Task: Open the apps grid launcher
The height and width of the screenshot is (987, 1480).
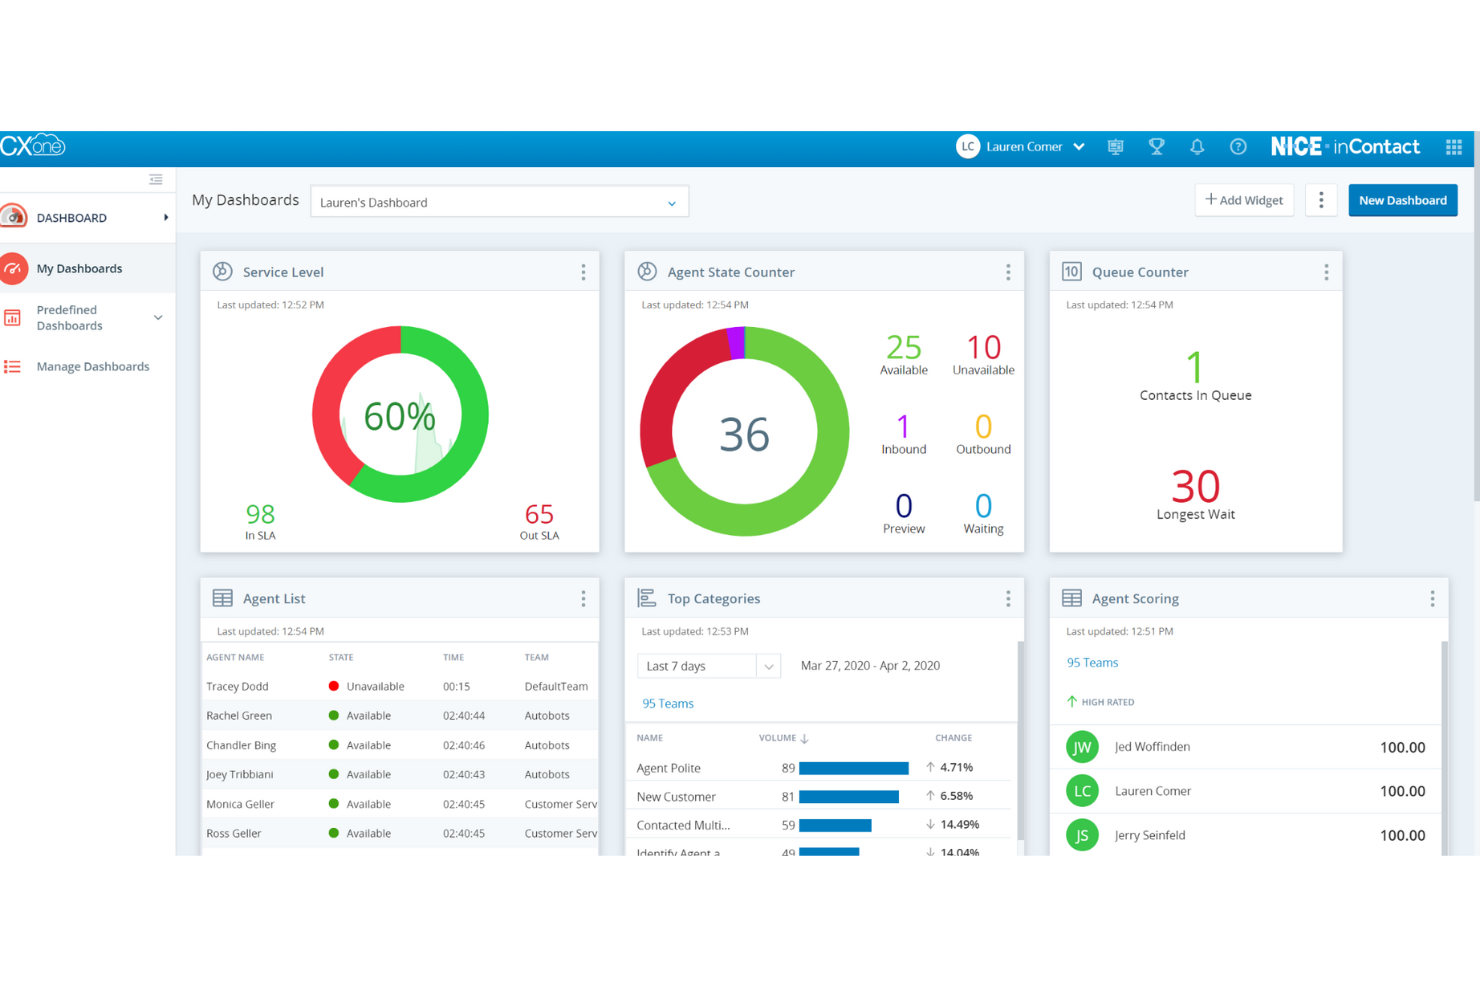Action: point(1454,146)
